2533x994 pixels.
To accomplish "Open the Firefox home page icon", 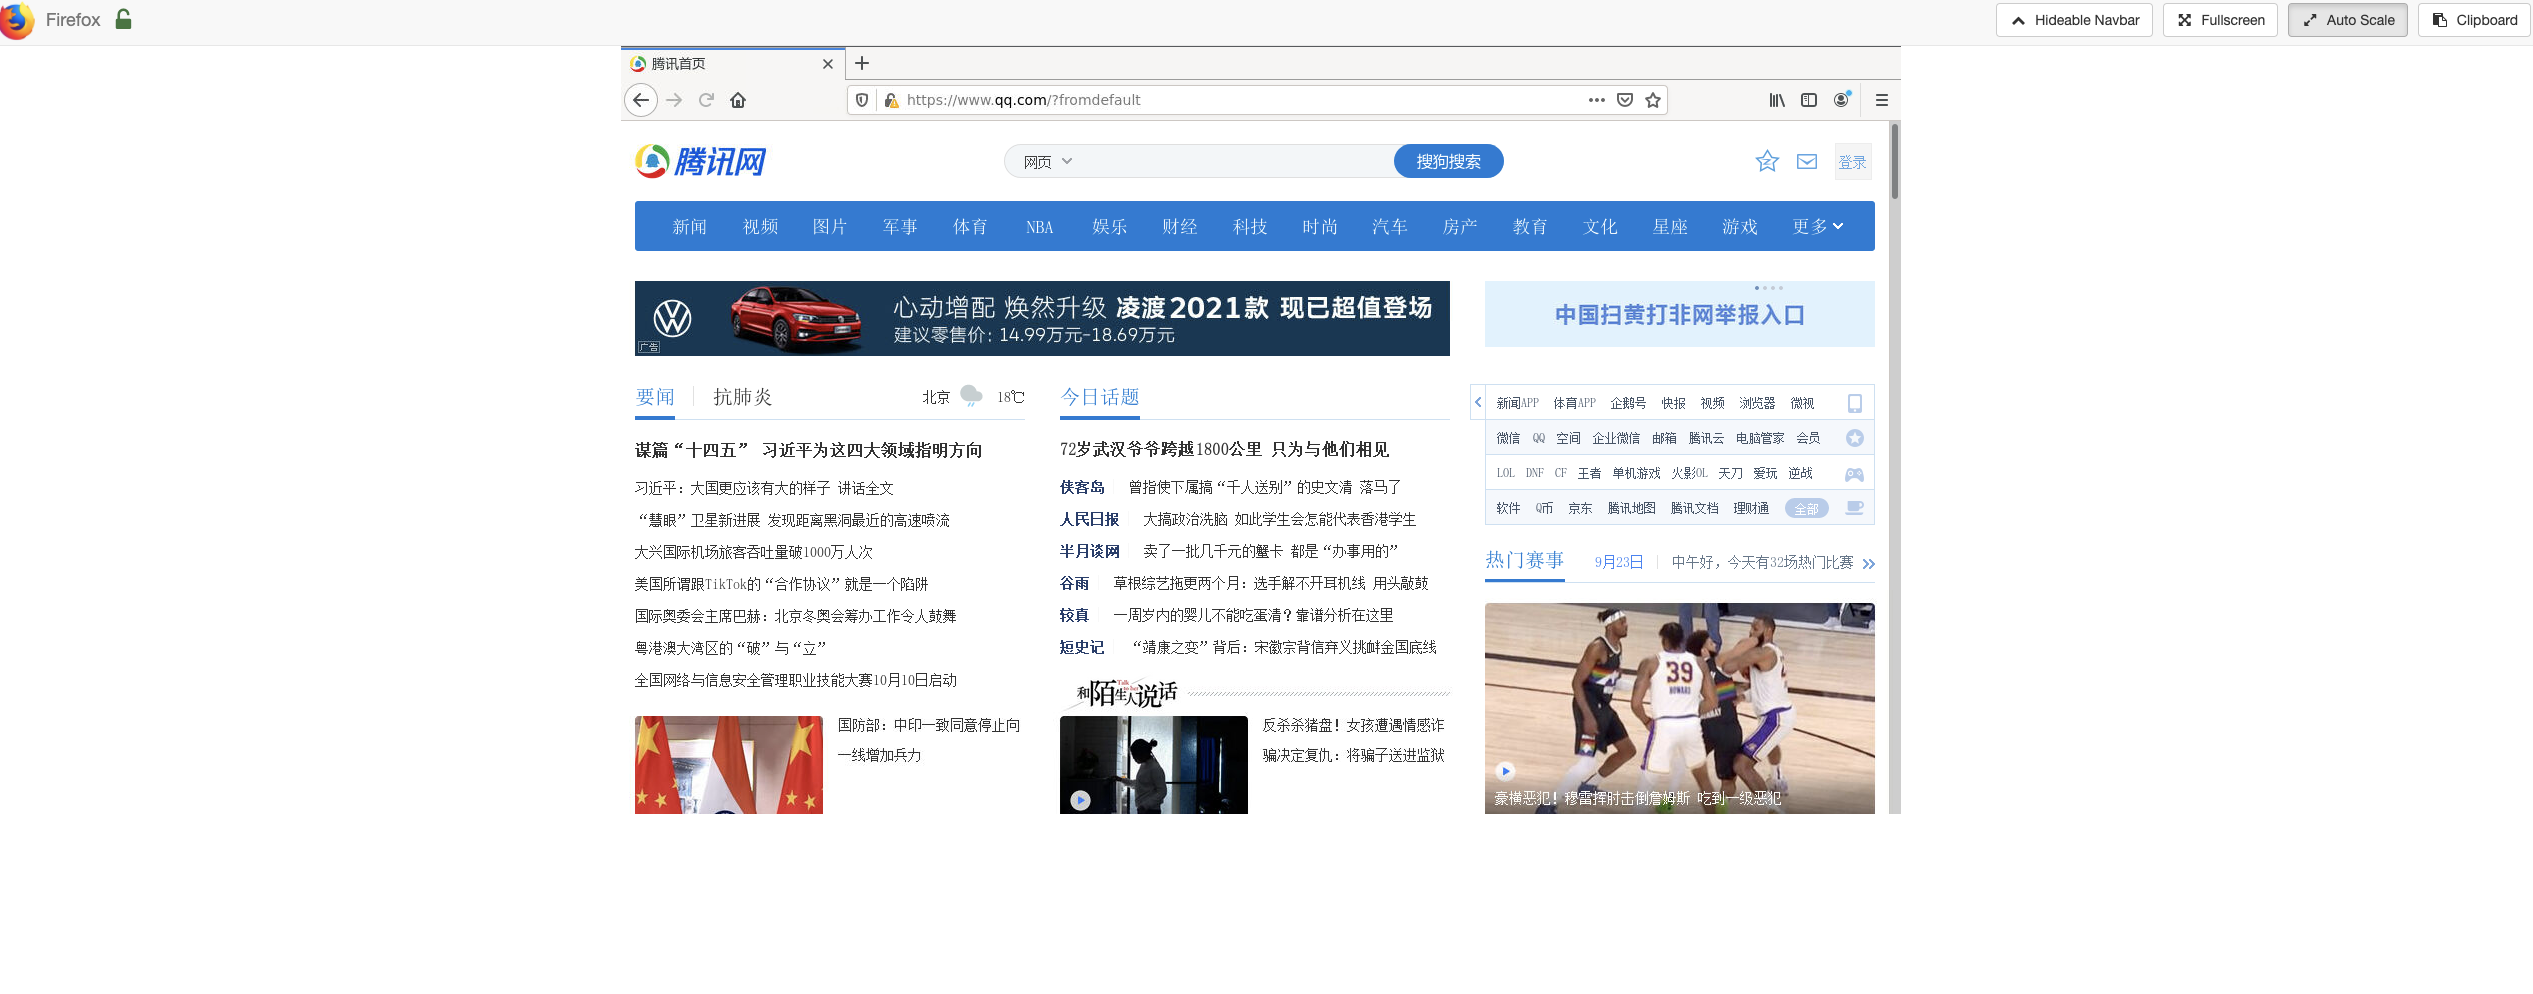I will [738, 100].
